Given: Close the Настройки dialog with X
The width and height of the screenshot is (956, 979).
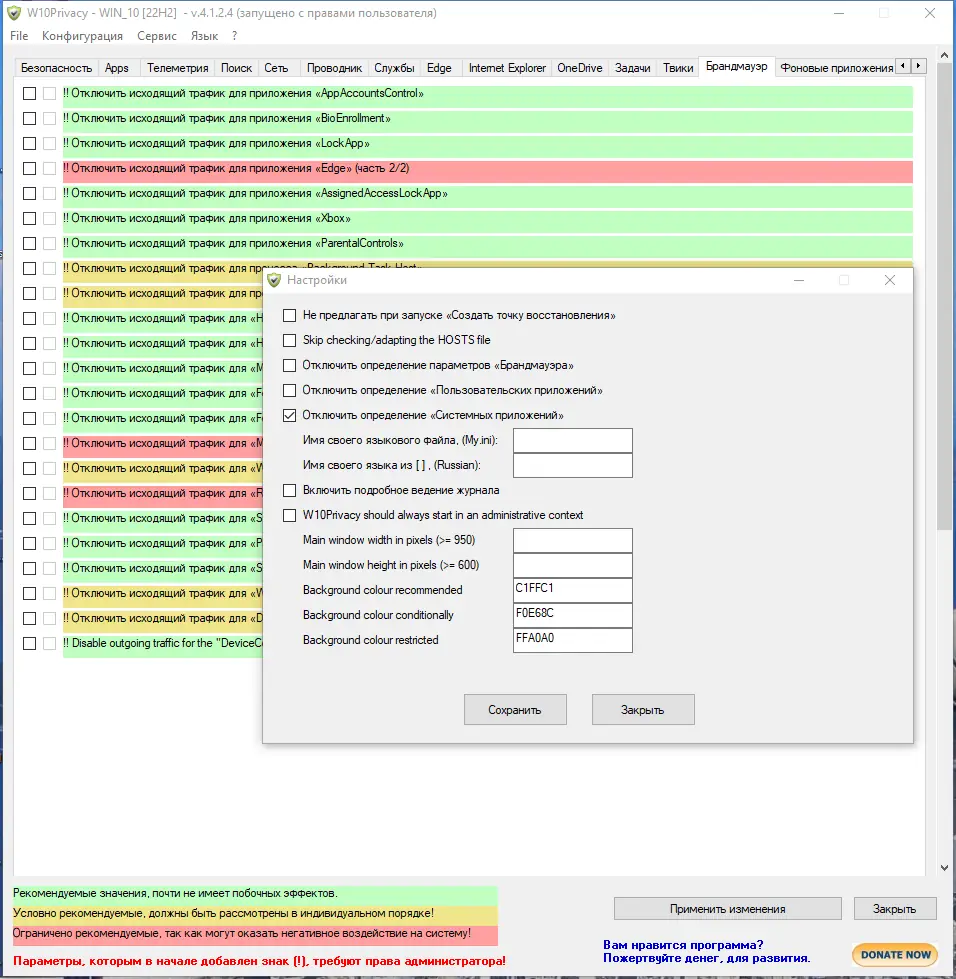Looking at the screenshot, I should coord(890,280).
